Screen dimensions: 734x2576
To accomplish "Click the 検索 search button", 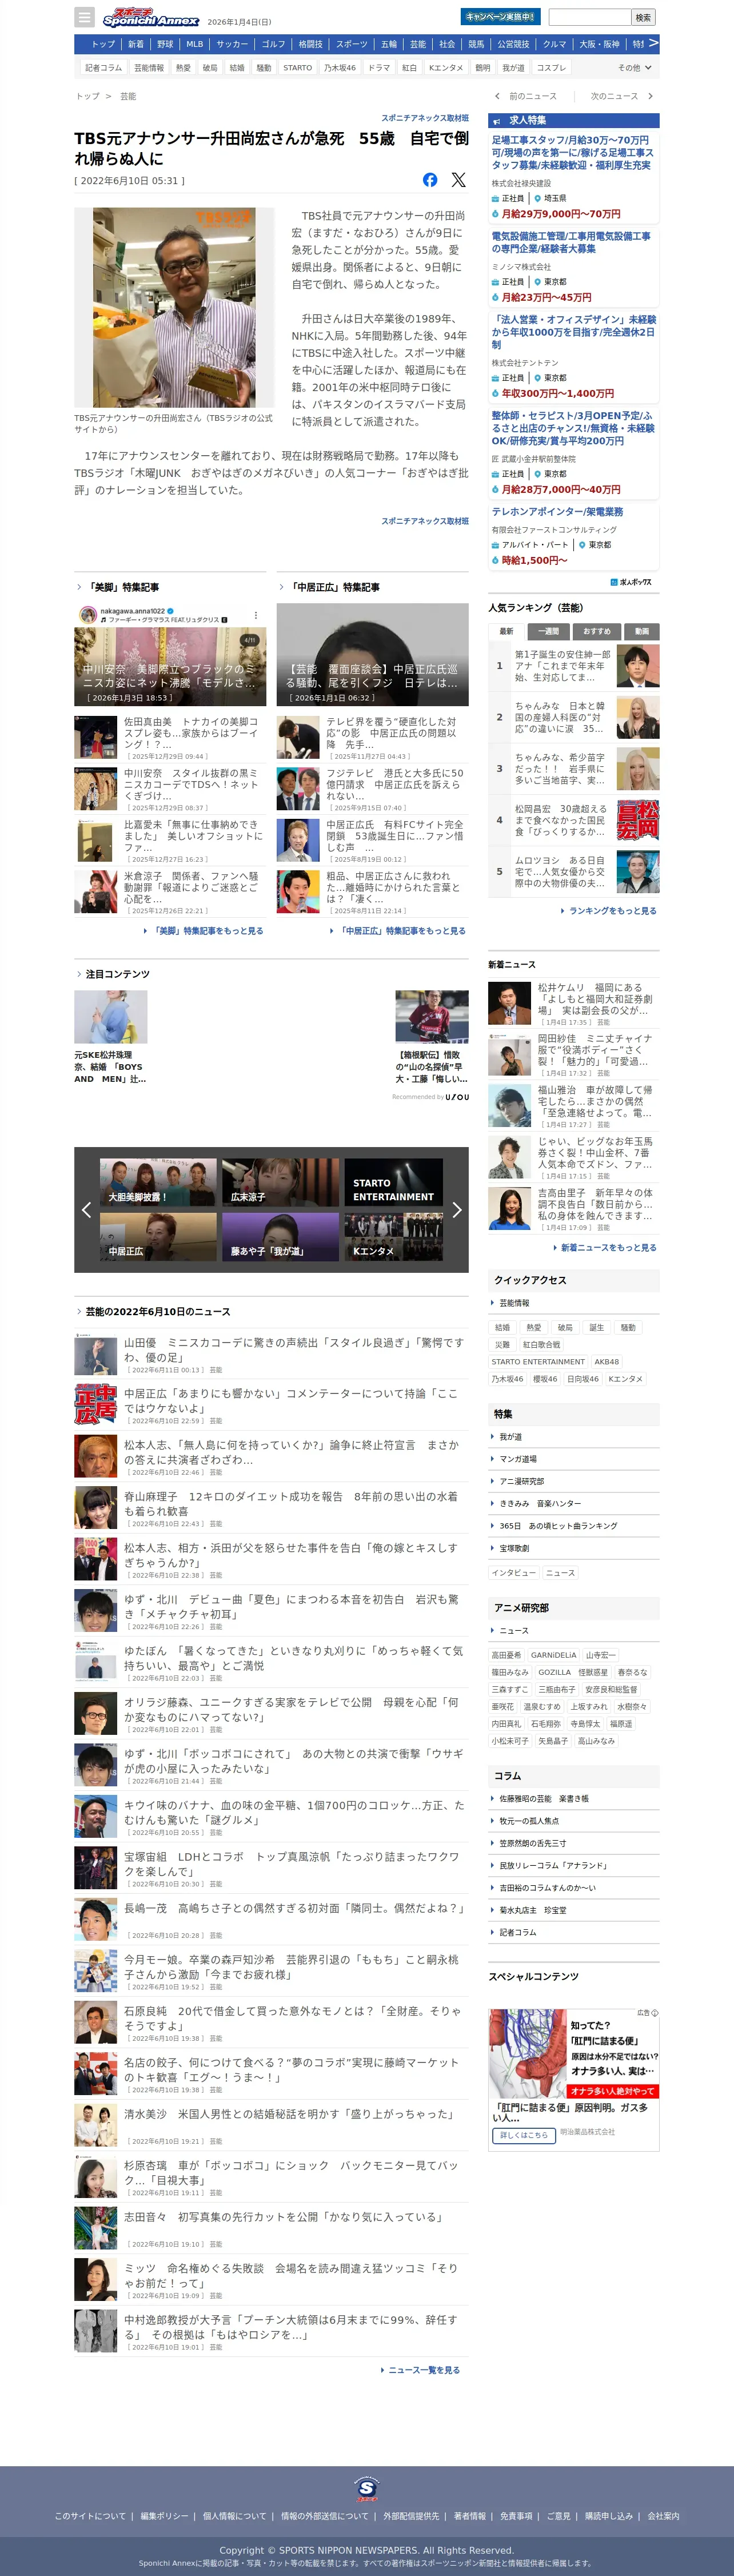I will [643, 17].
